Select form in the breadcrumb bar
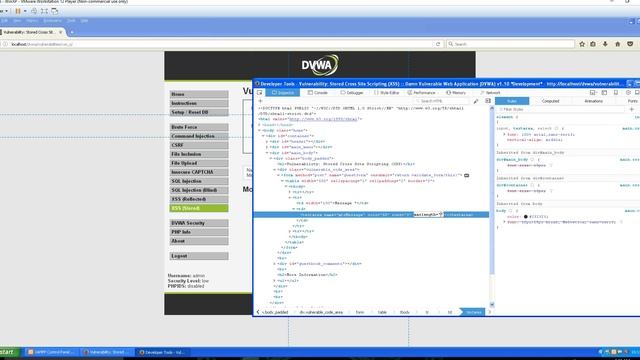 pyautogui.click(x=360, y=312)
